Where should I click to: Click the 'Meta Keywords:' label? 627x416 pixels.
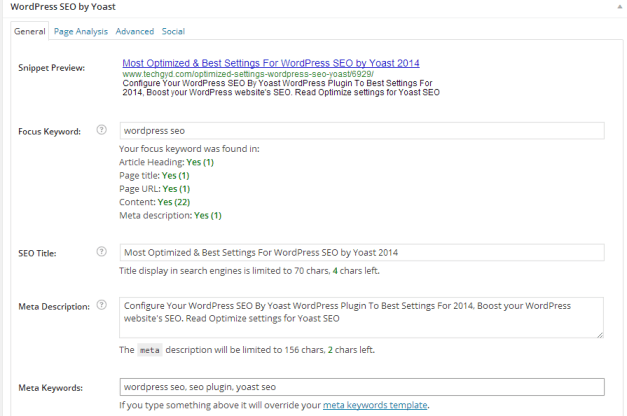(x=50, y=388)
